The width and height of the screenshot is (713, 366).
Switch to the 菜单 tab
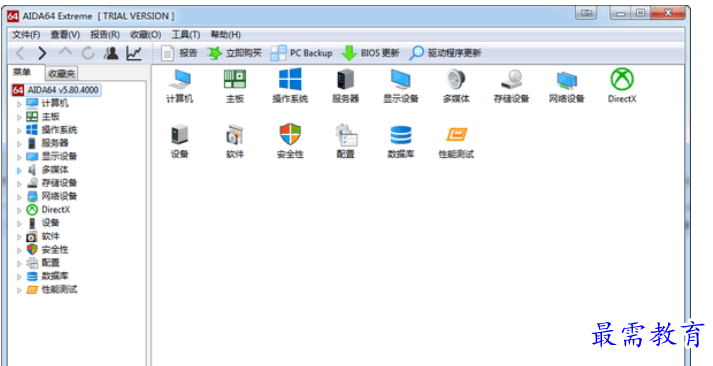click(22, 72)
